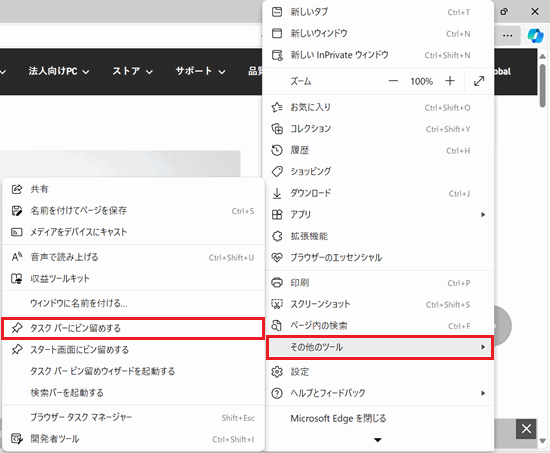550x453 pixels.
Task: Click the 収益ツールキット icon
Action: click(x=17, y=279)
